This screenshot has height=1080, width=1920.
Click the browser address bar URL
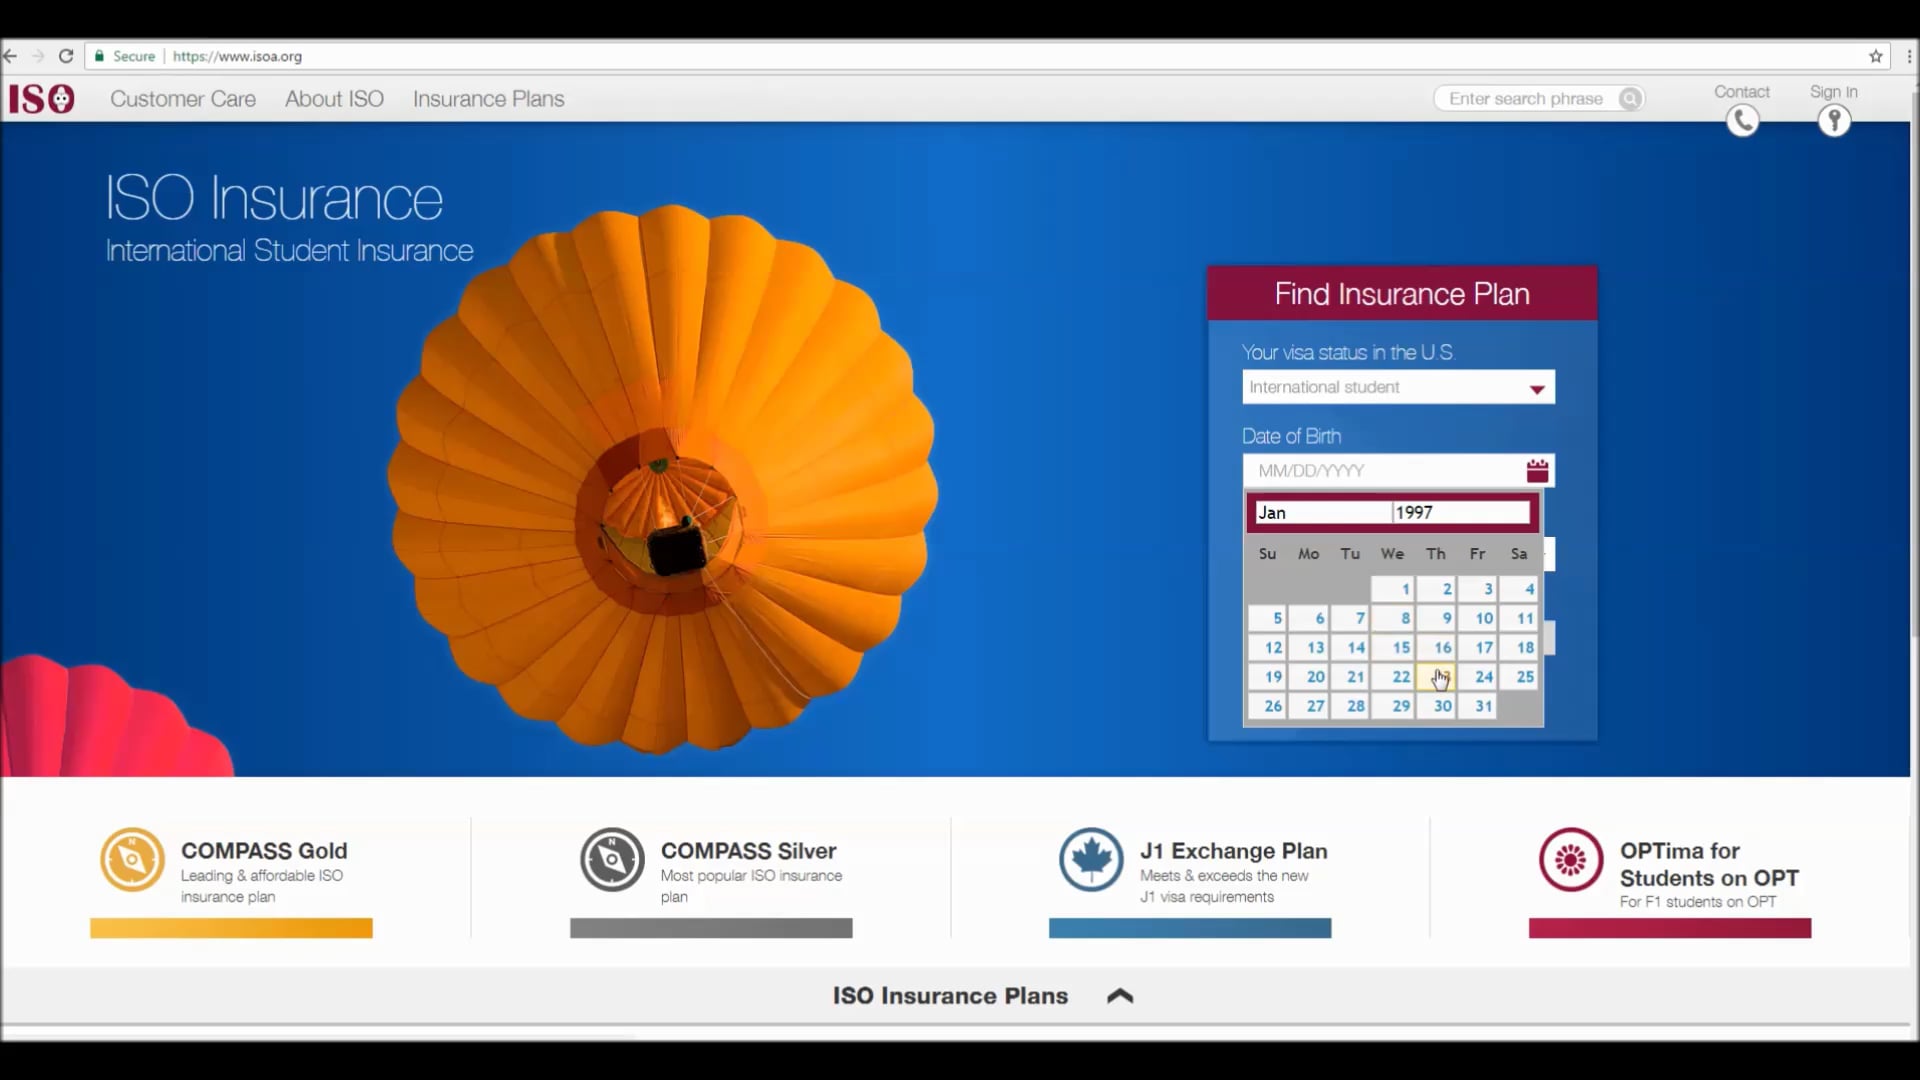click(237, 56)
